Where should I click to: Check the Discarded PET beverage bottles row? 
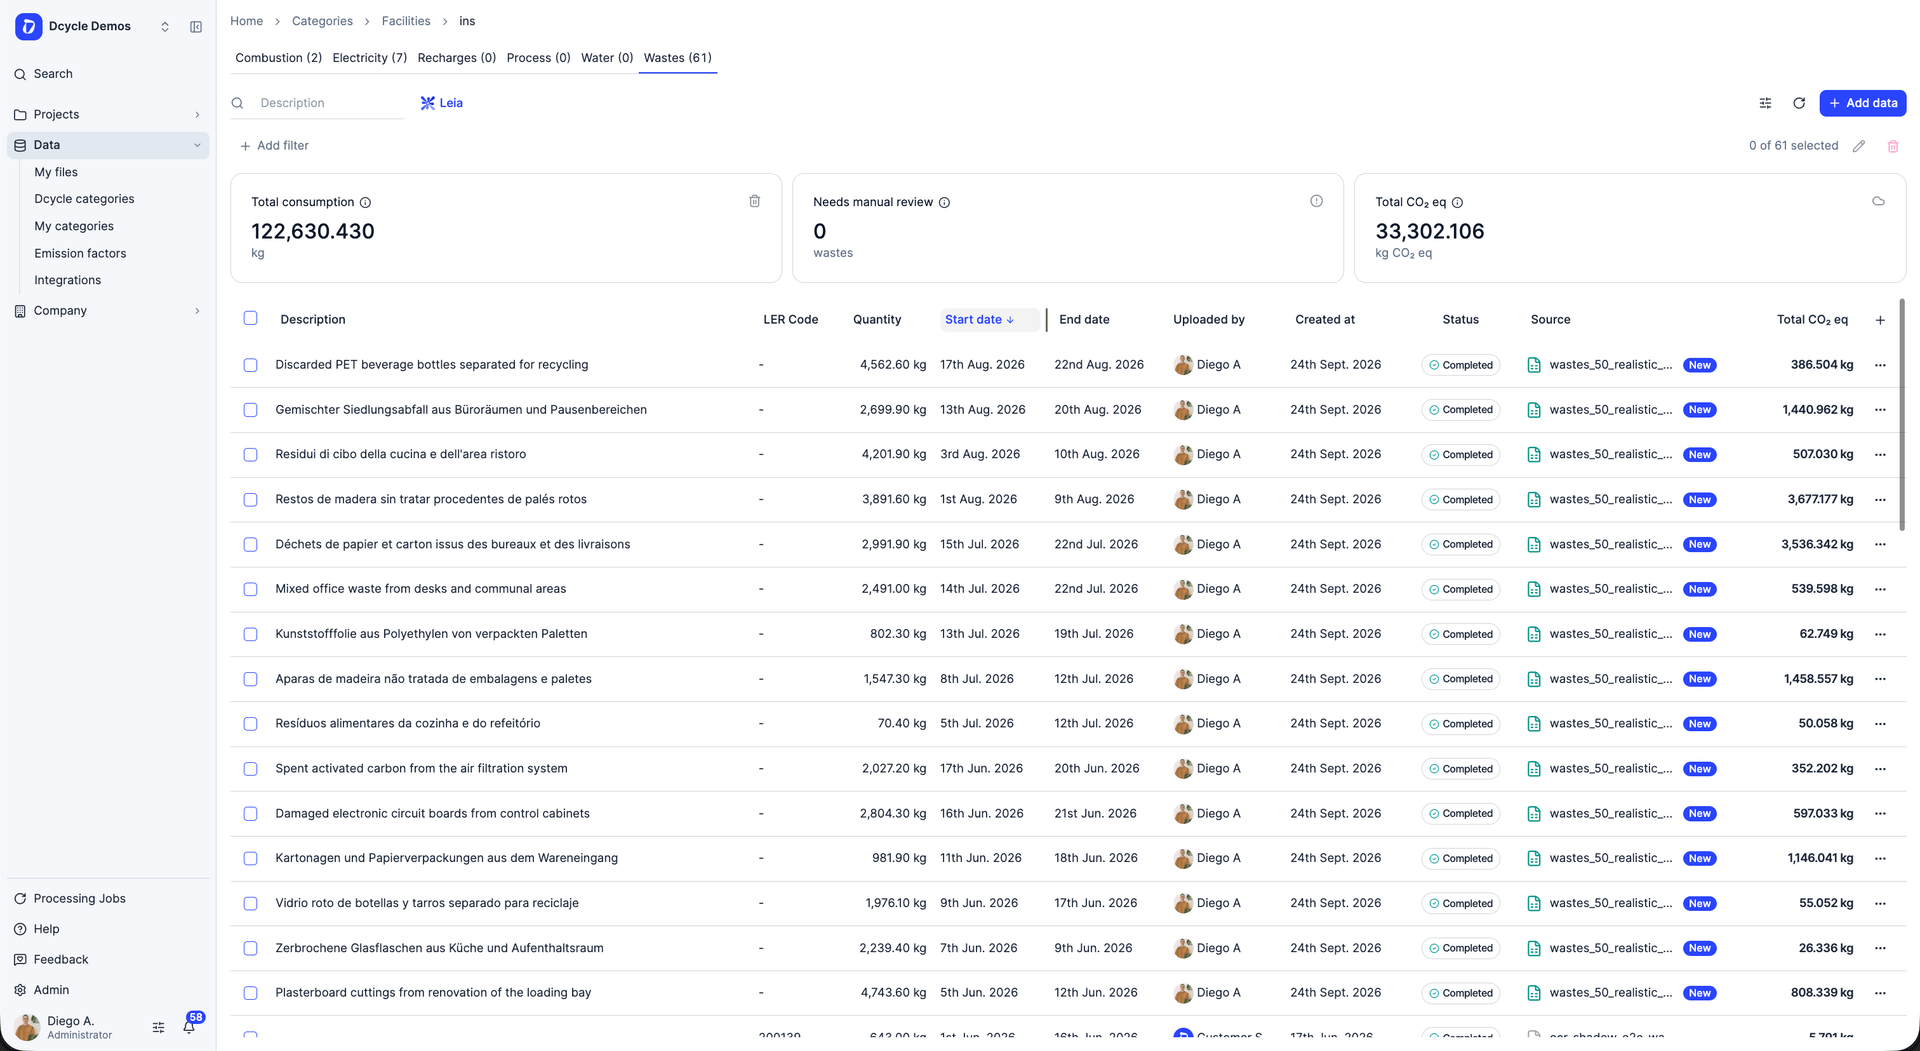tap(250, 365)
